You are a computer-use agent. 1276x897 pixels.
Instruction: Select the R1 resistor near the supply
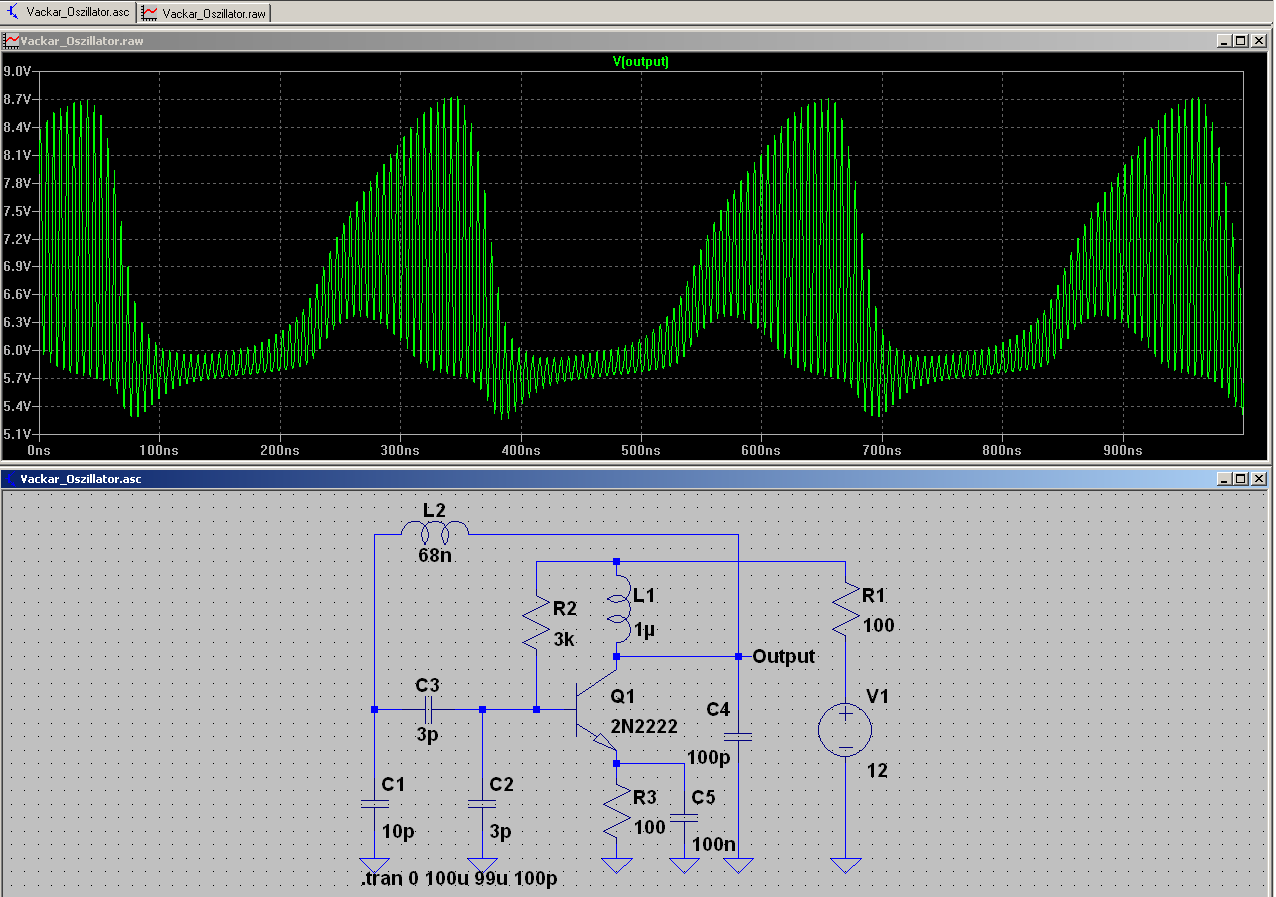845,610
